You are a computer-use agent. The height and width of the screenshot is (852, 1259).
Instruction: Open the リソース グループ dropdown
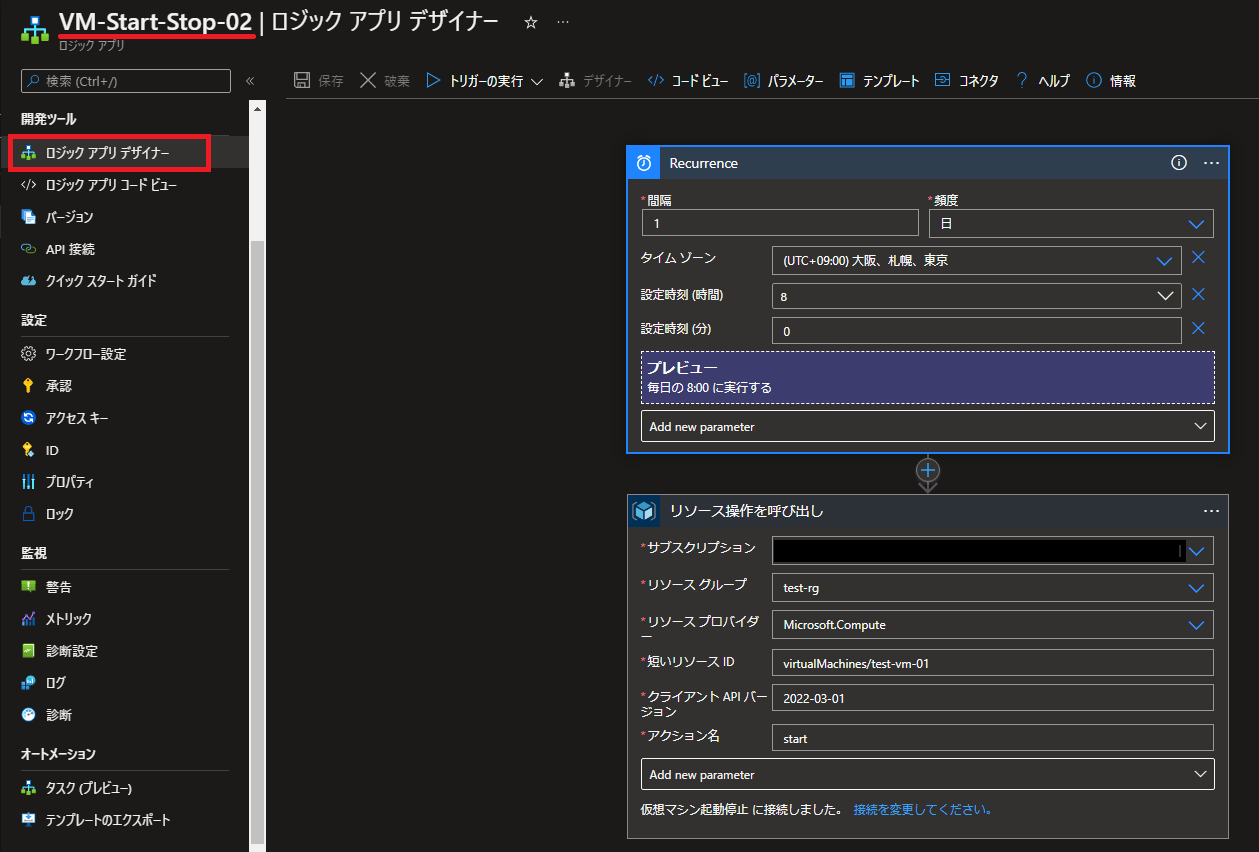[x=993, y=588]
